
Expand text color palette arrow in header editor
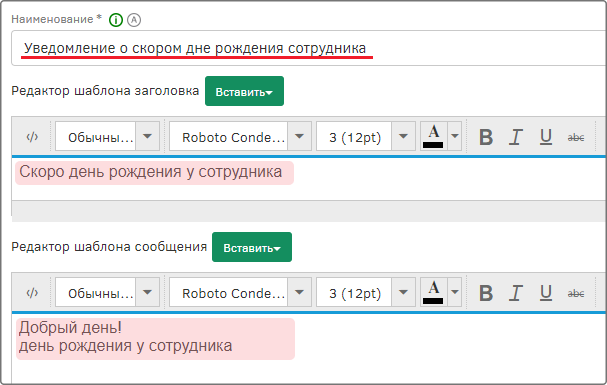[455, 136]
